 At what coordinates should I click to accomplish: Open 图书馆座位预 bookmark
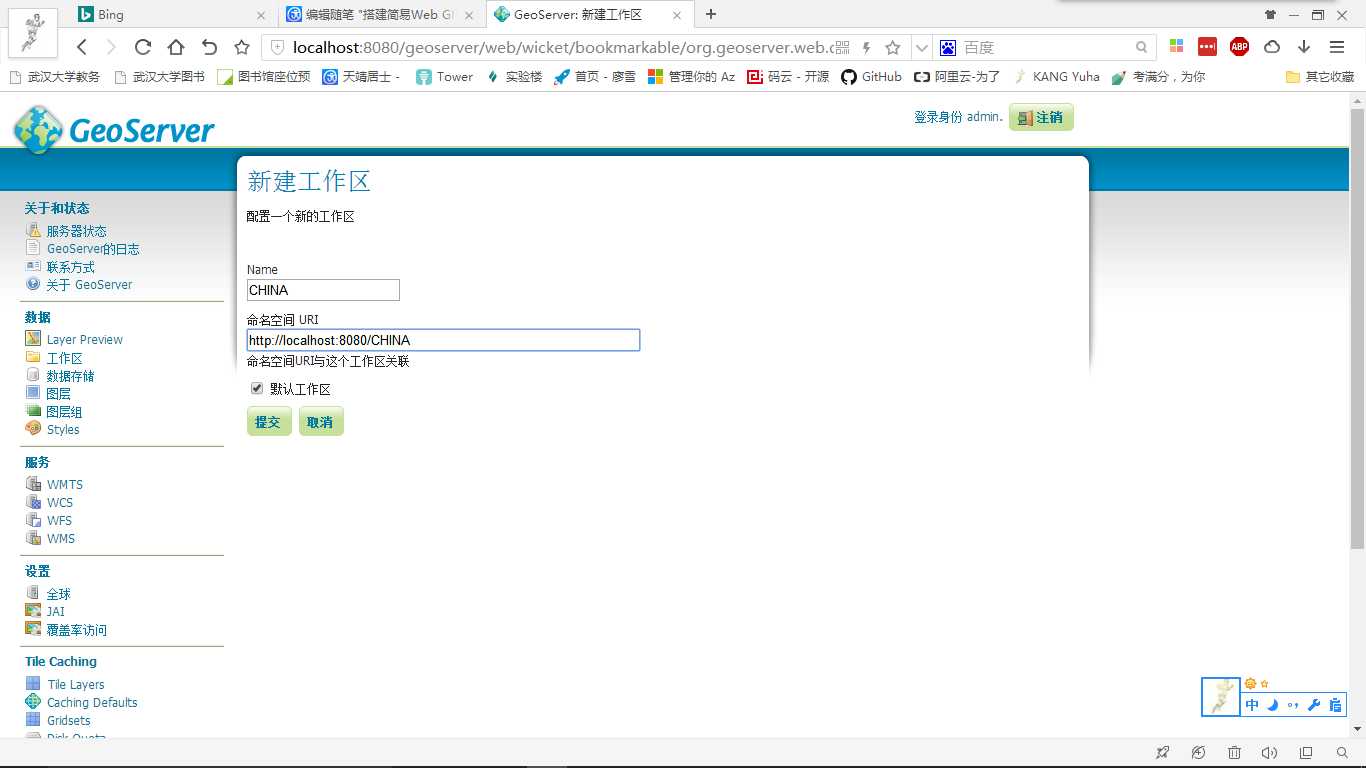[x=264, y=76]
